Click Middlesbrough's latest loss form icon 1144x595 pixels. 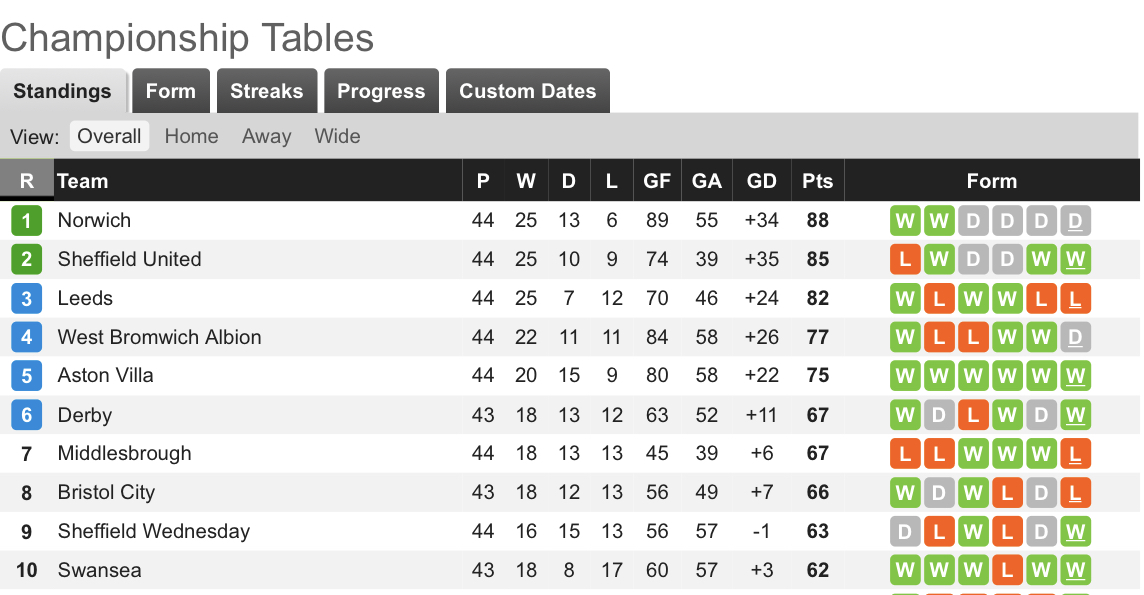point(1075,454)
